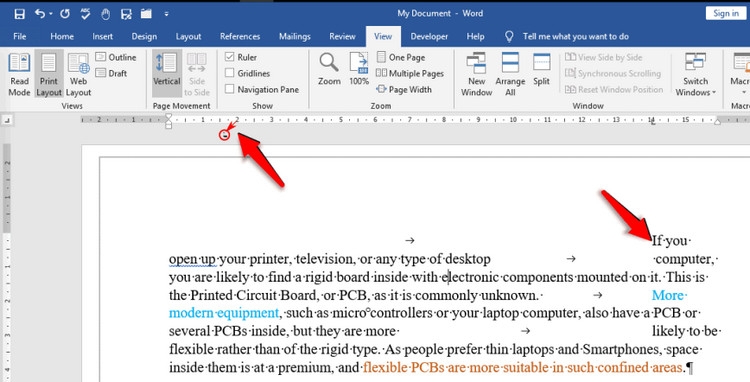
Task: Switch to the Insert tab
Action: coord(103,36)
